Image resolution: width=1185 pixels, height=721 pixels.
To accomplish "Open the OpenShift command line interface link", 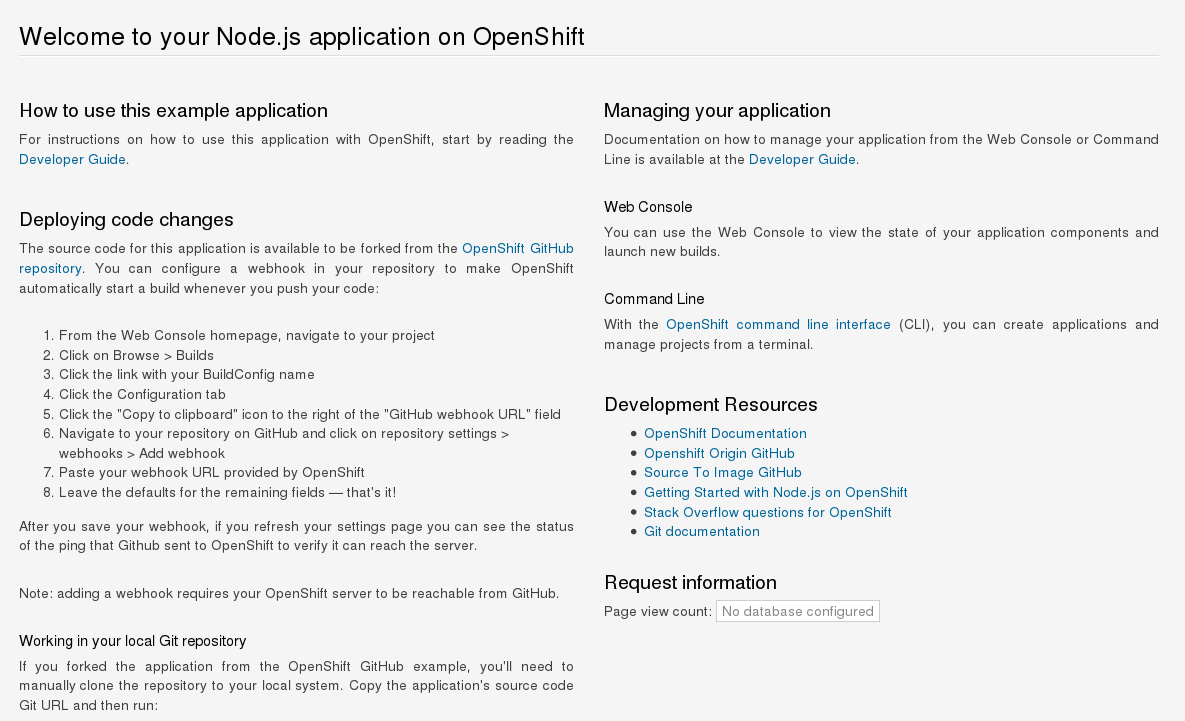I will pyautogui.click(x=778, y=324).
